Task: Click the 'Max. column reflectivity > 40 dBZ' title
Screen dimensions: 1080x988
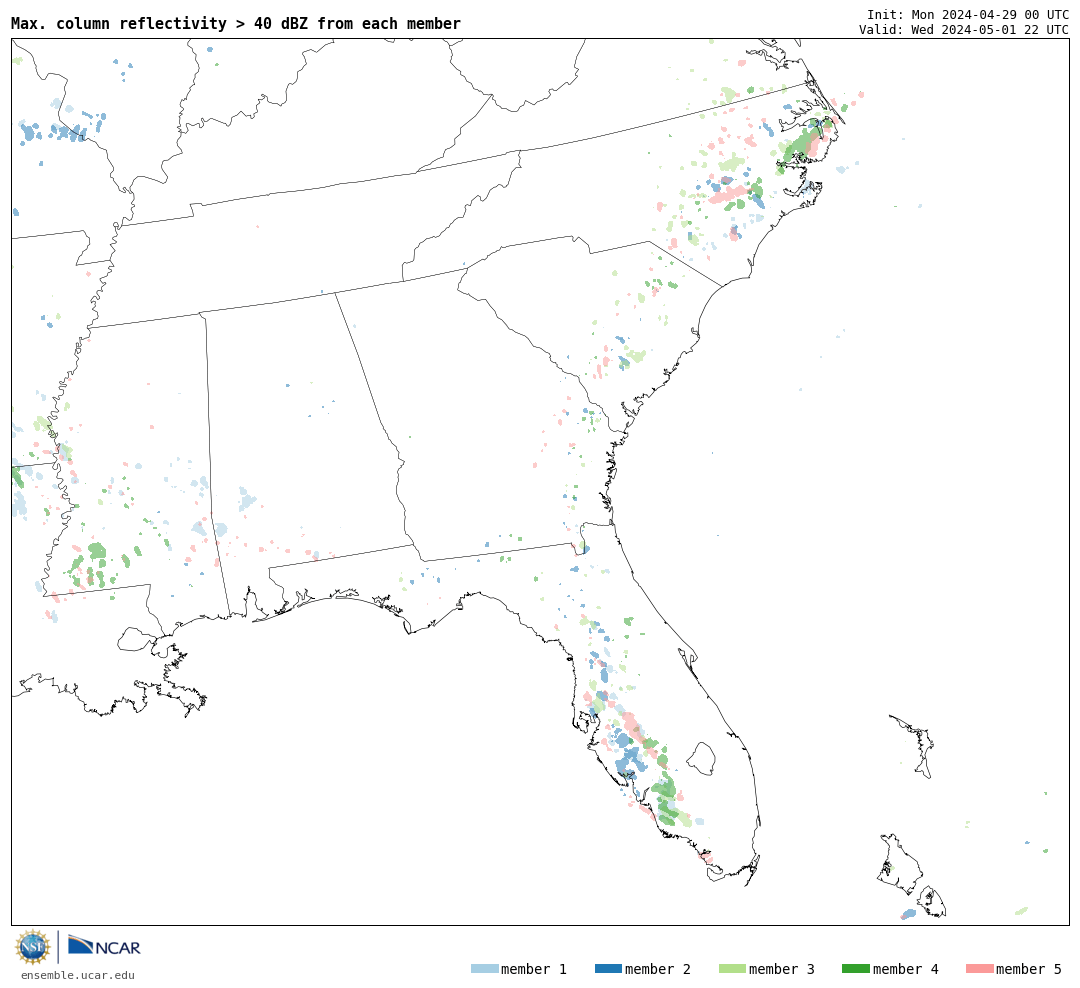Action: click(236, 23)
